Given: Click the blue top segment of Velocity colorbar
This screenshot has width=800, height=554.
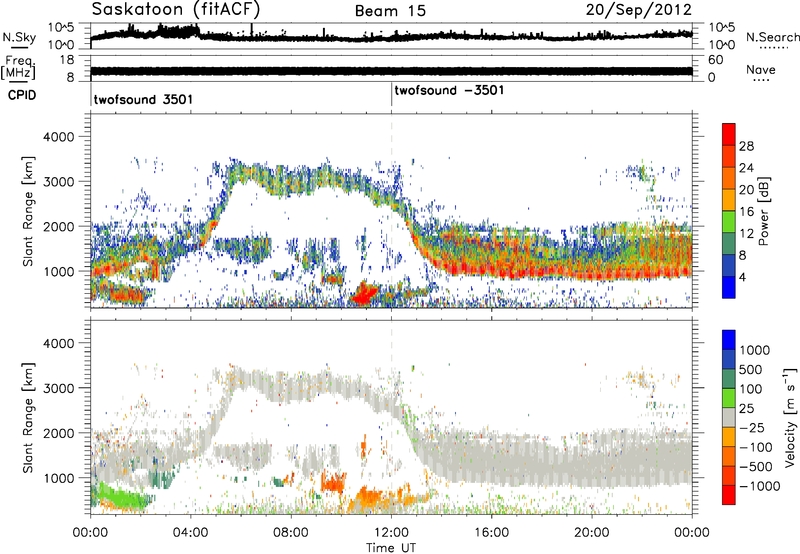Looking at the screenshot, I should [729, 340].
